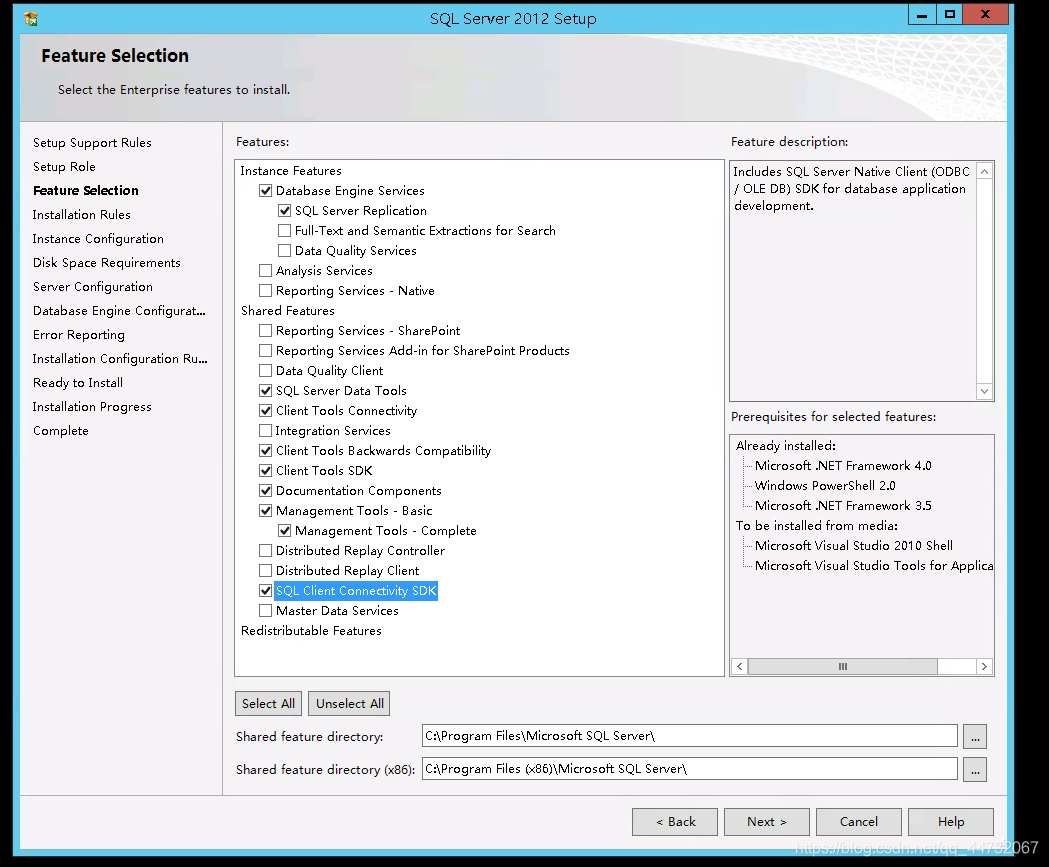Image resolution: width=1049 pixels, height=867 pixels.
Task: Check Distributed Replay Client
Action: tap(266, 571)
